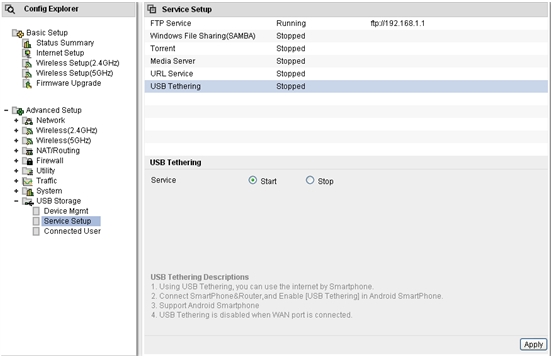Click the Apply button
The image size is (553, 360).
coord(533,344)
